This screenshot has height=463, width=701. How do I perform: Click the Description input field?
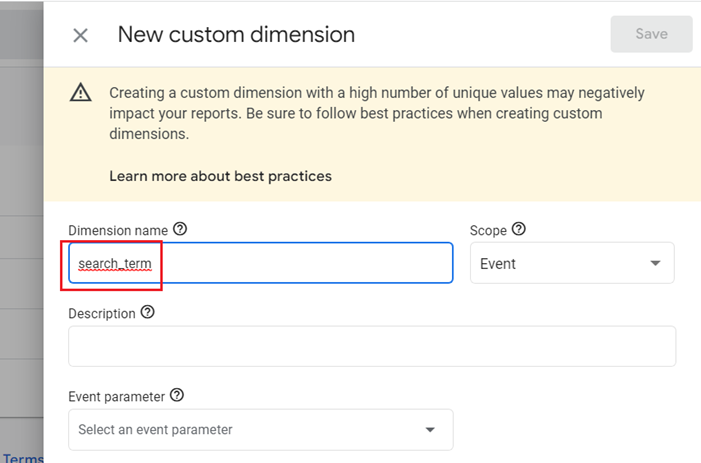(x=372, y=346)
